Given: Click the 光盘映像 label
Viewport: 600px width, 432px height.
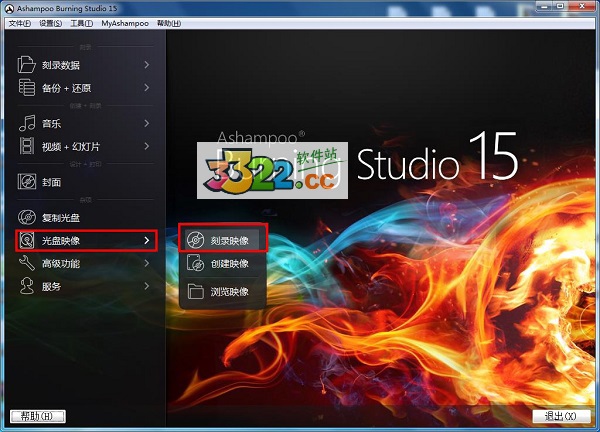Looking at the screenshot, I should coord(61,241).
